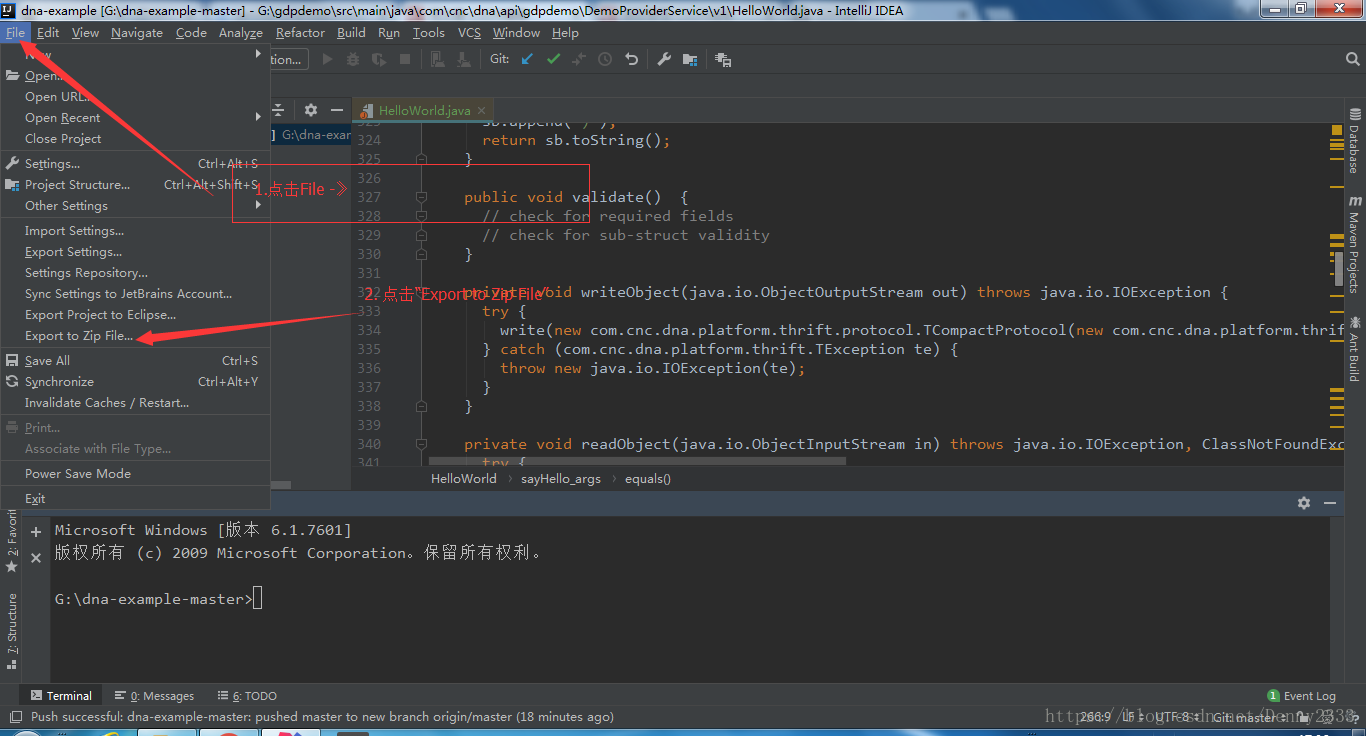Image resolution: width=1366 pixels, height=736 pixels.
Task: Collapse readObject method fold marker
Action: pos(421,444)
